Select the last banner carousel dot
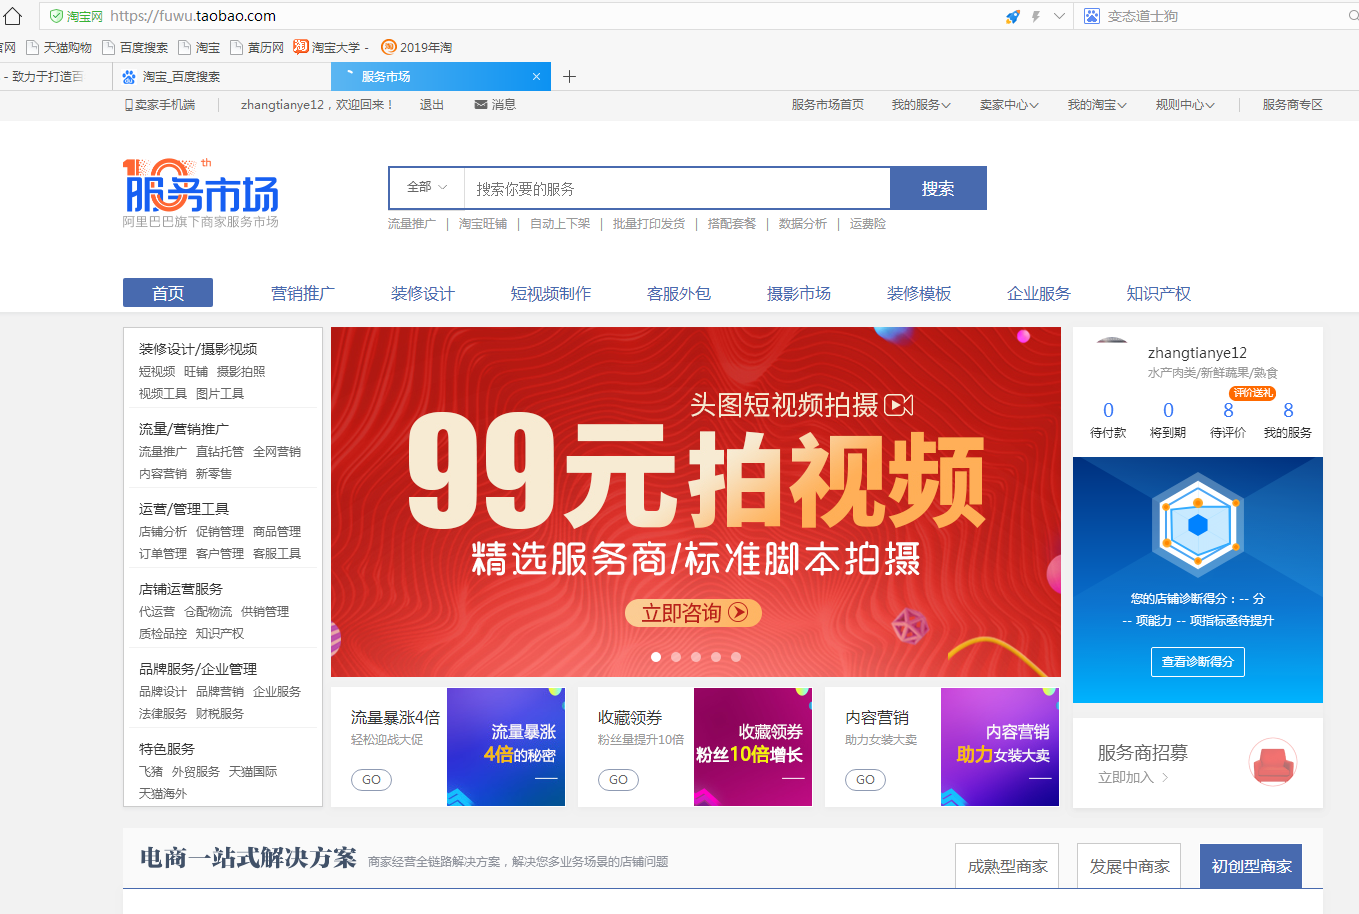 [x=736, y=657]
